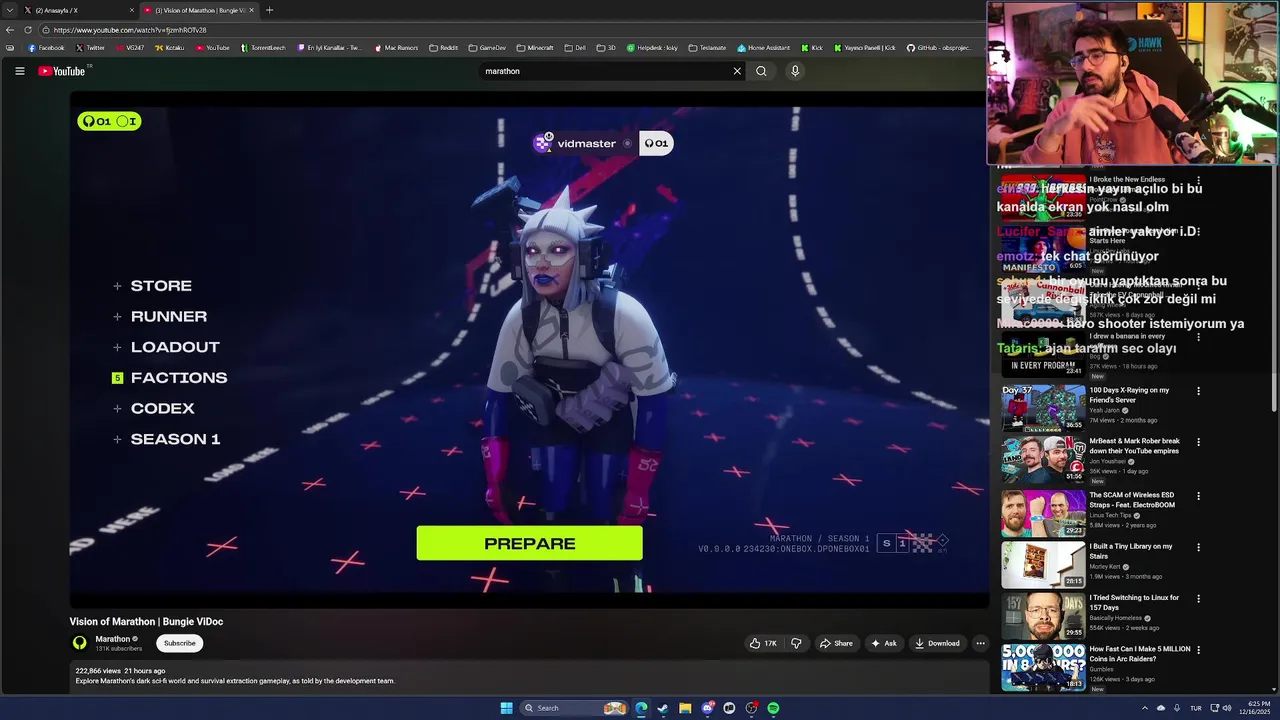Open more actions ellipsis under the video
Screen dimensions: 1280x720
980,643
